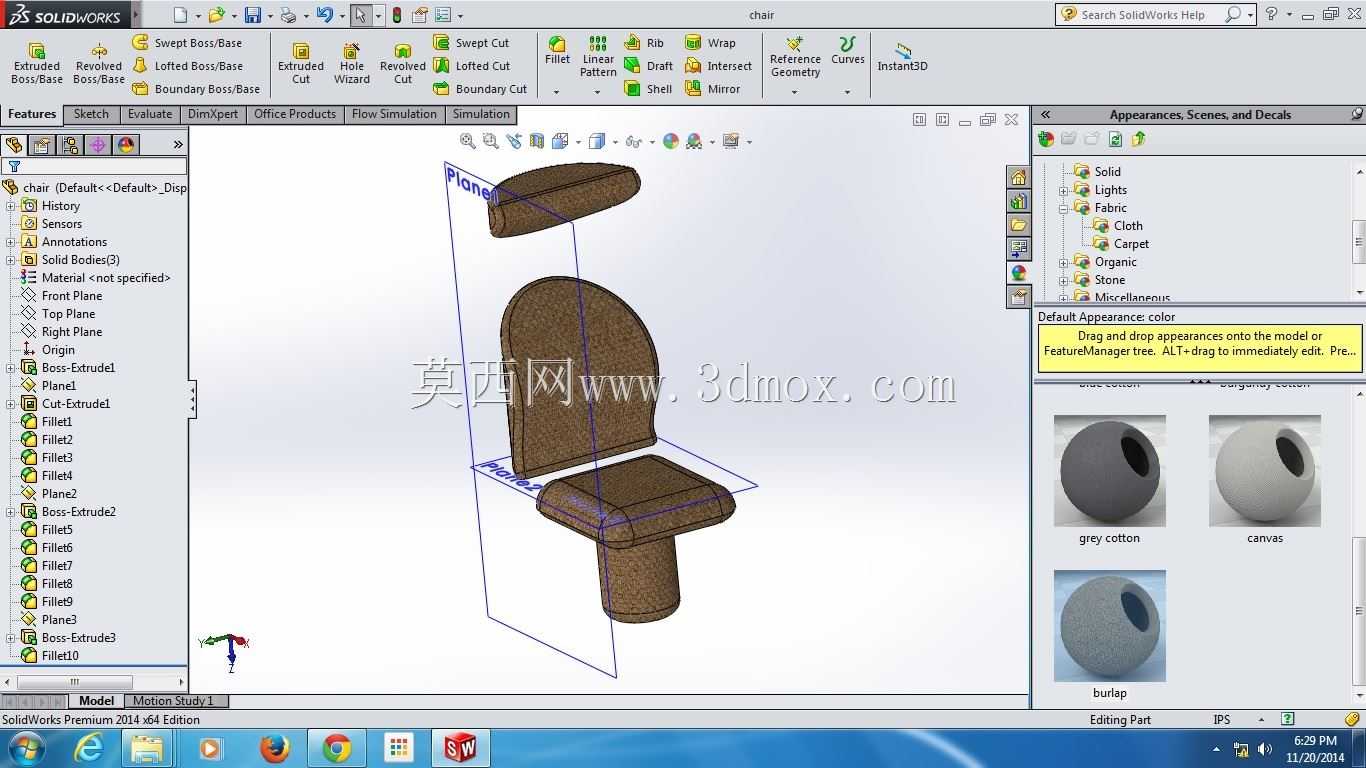Expand the History node

(11, 206)
